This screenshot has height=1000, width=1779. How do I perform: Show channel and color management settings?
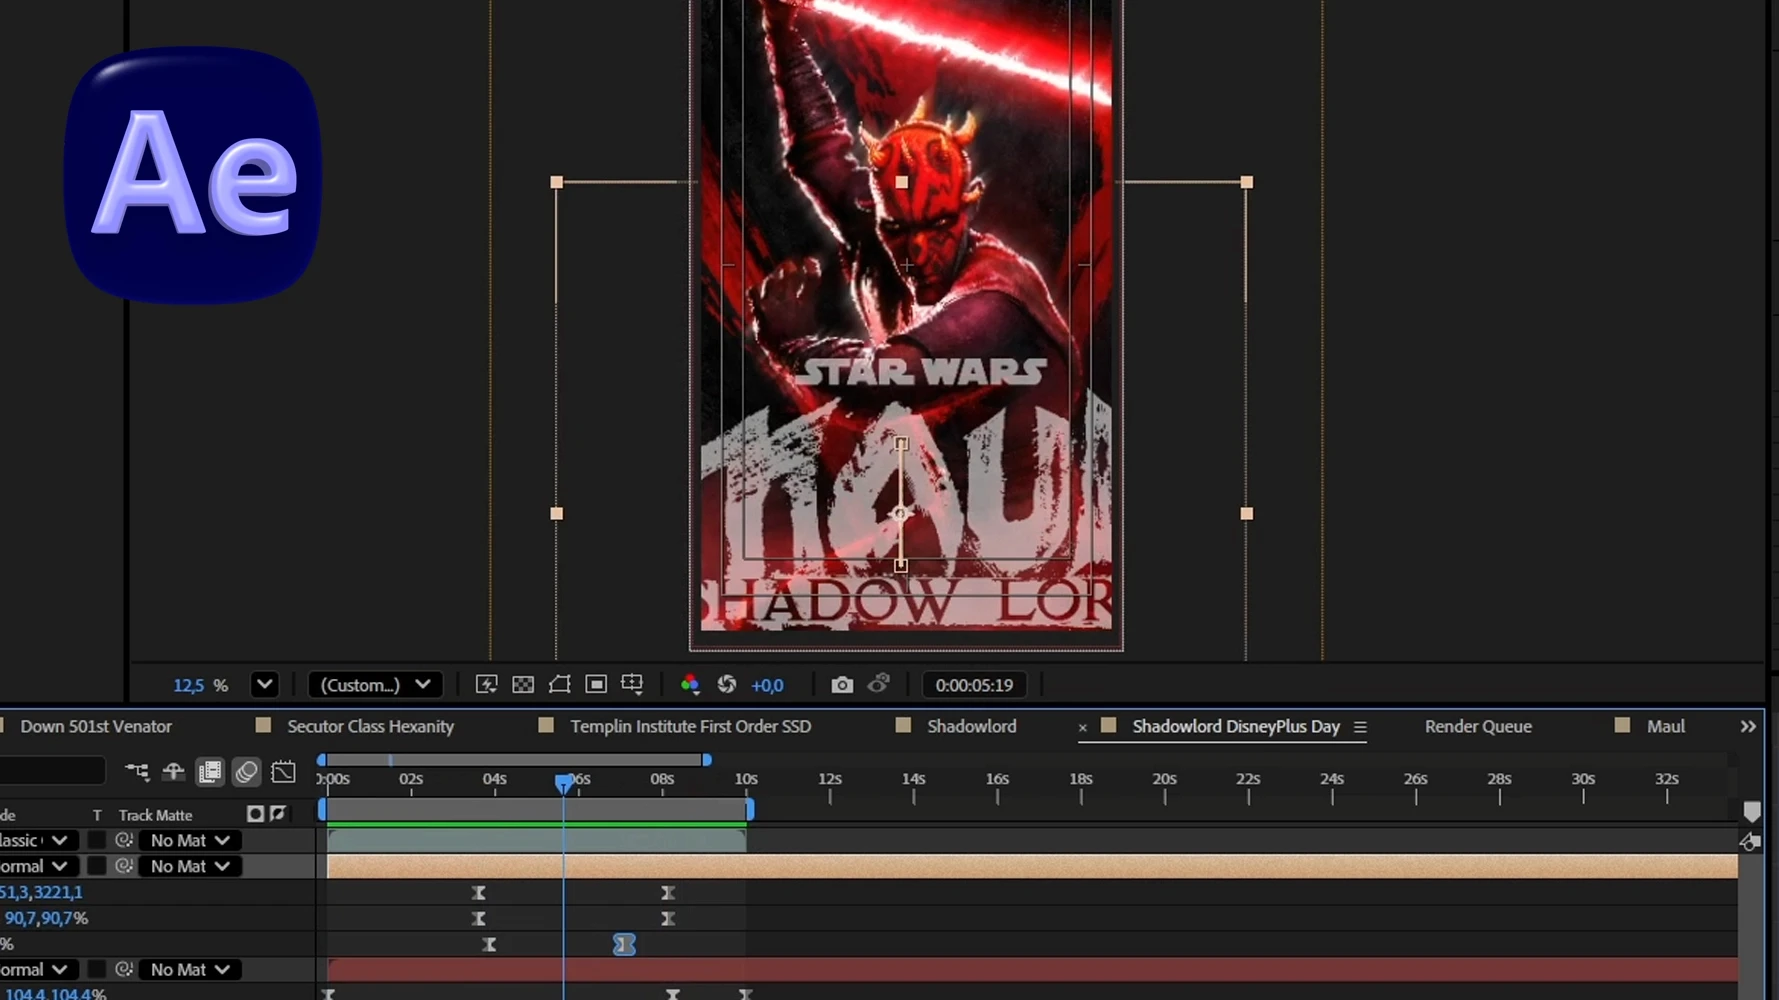pos(690,684)
